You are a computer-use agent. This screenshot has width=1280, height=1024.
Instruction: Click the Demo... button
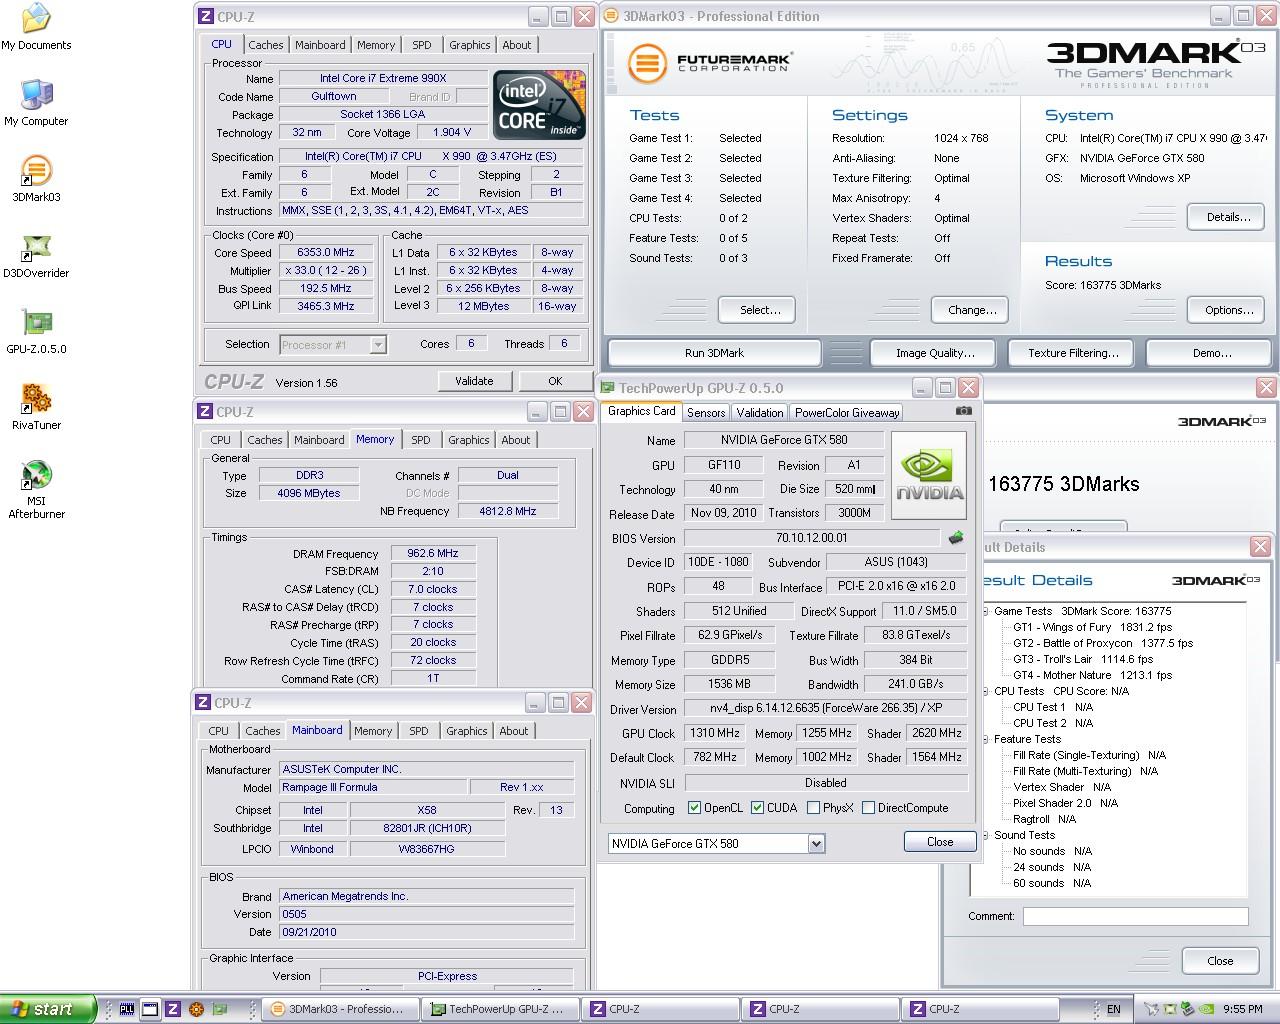click(x=1211, y=353)
